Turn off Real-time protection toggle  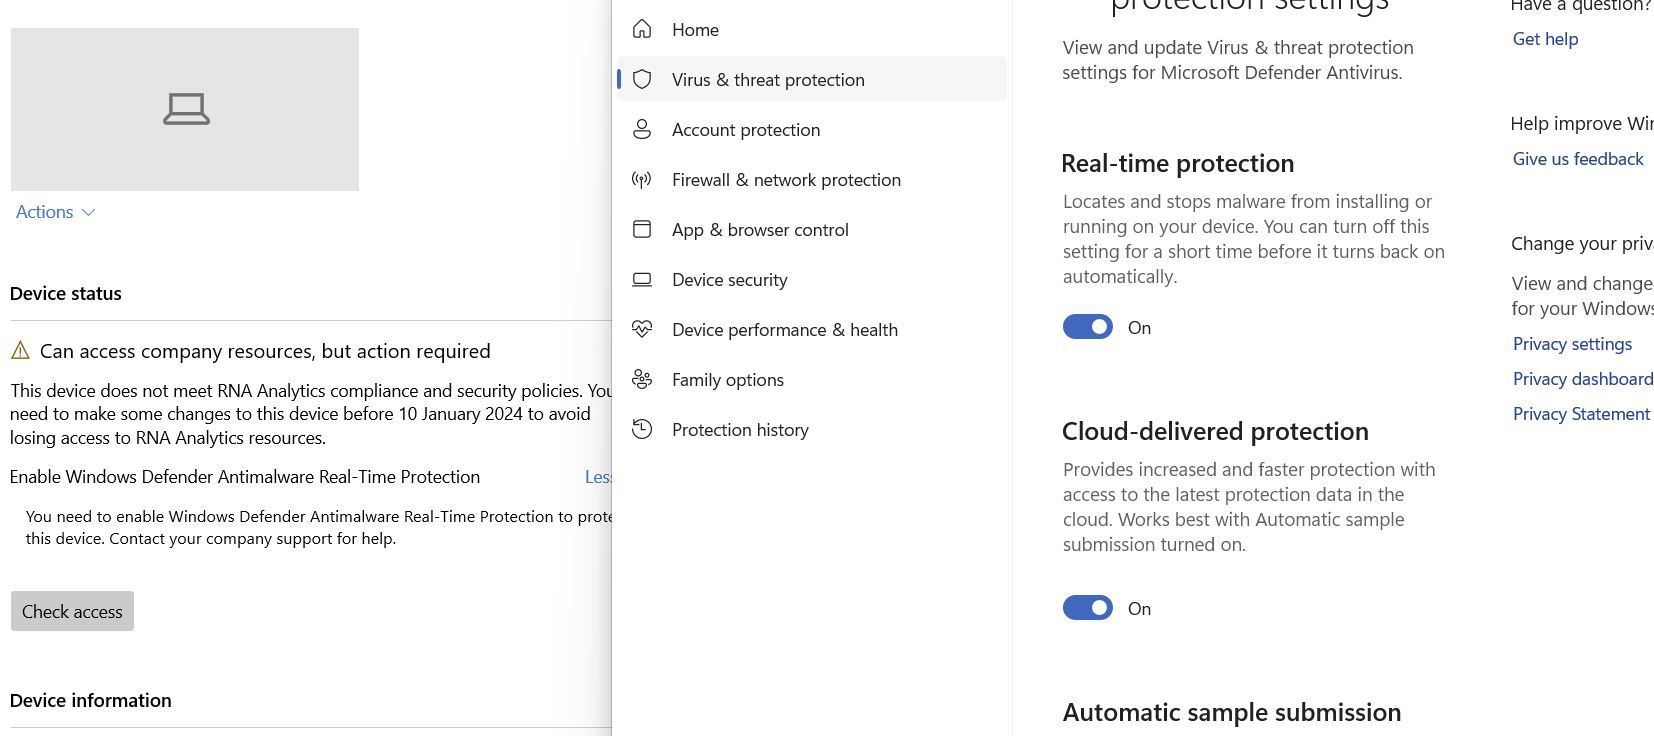1088,327
